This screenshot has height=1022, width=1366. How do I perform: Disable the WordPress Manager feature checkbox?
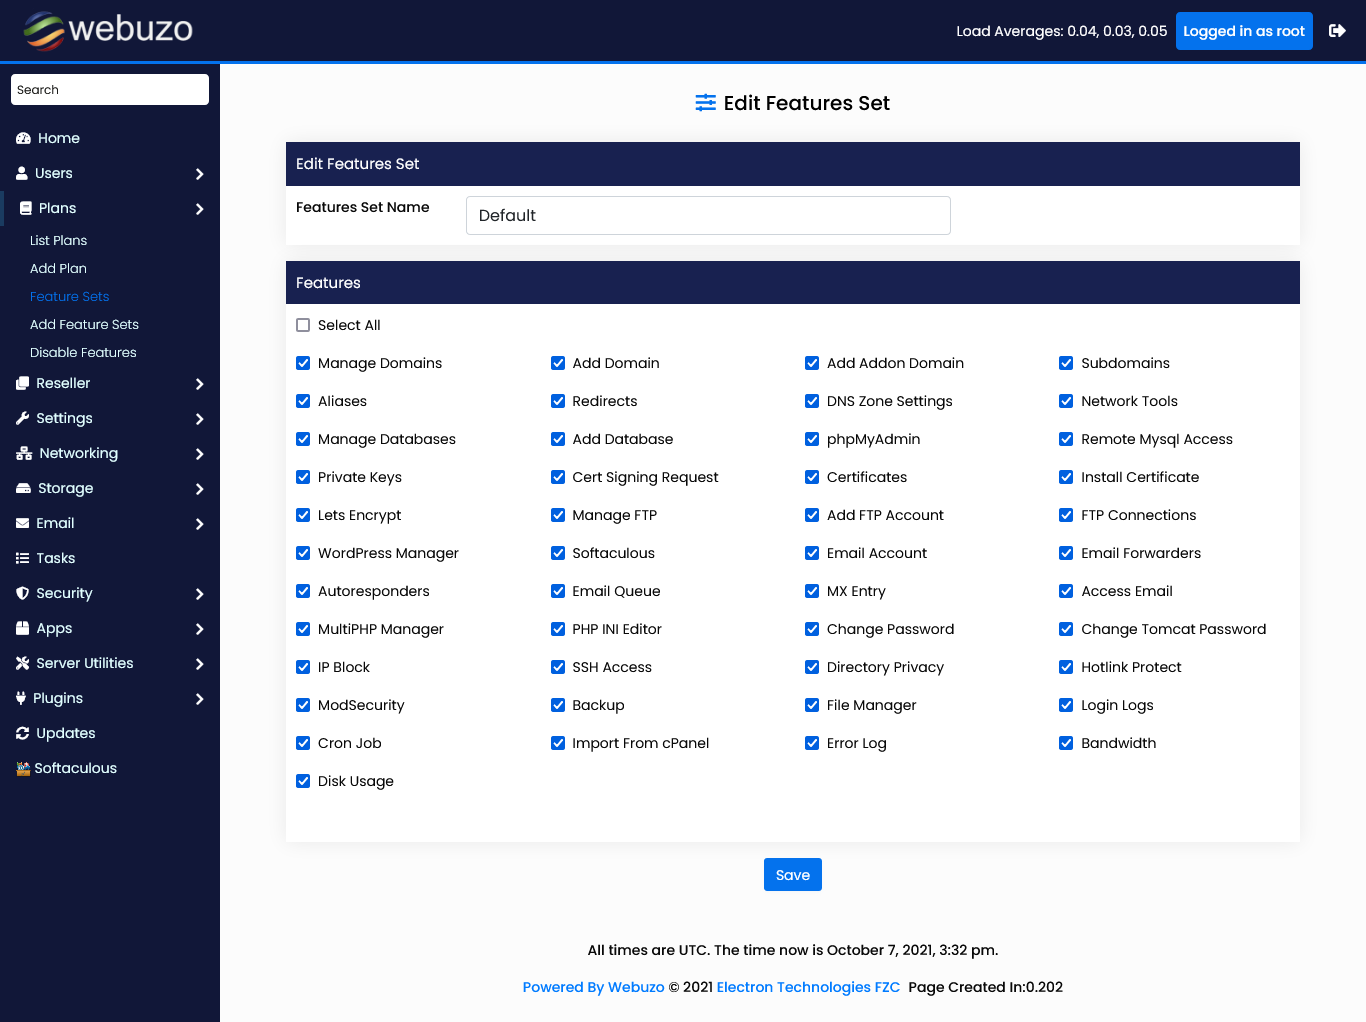303,553
